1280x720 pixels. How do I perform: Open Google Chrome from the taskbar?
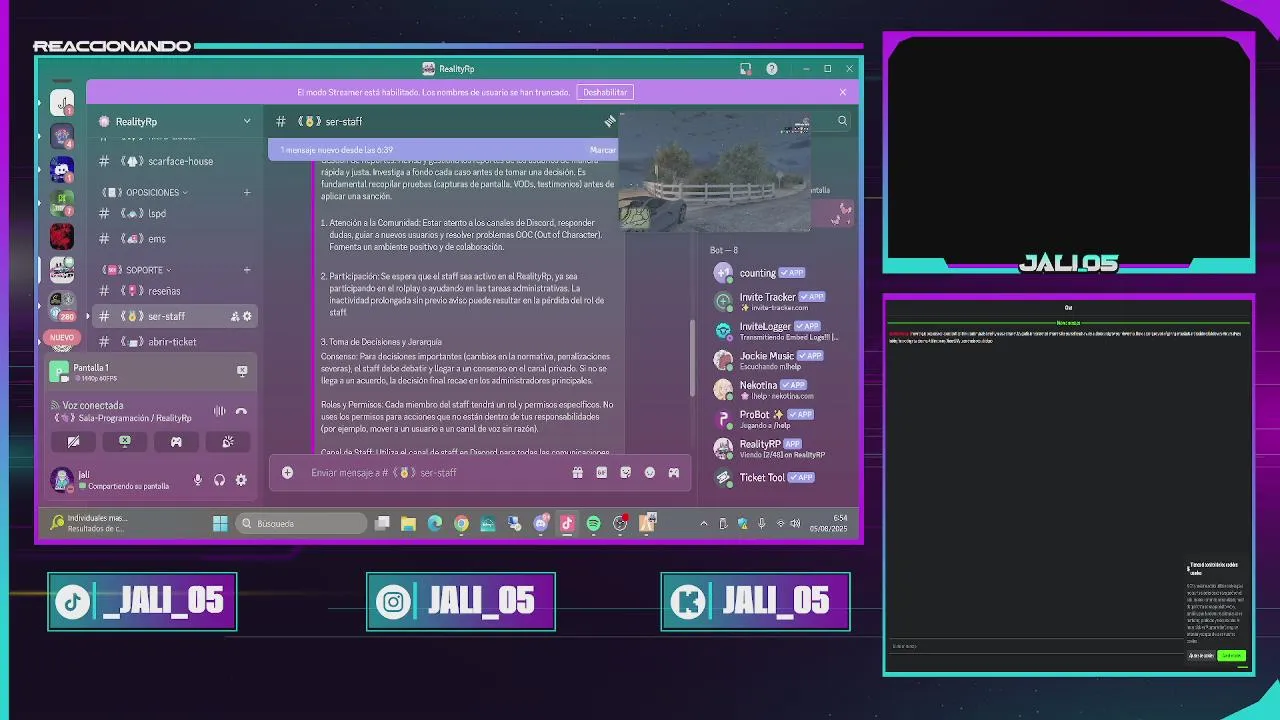[x=461, y=523]
